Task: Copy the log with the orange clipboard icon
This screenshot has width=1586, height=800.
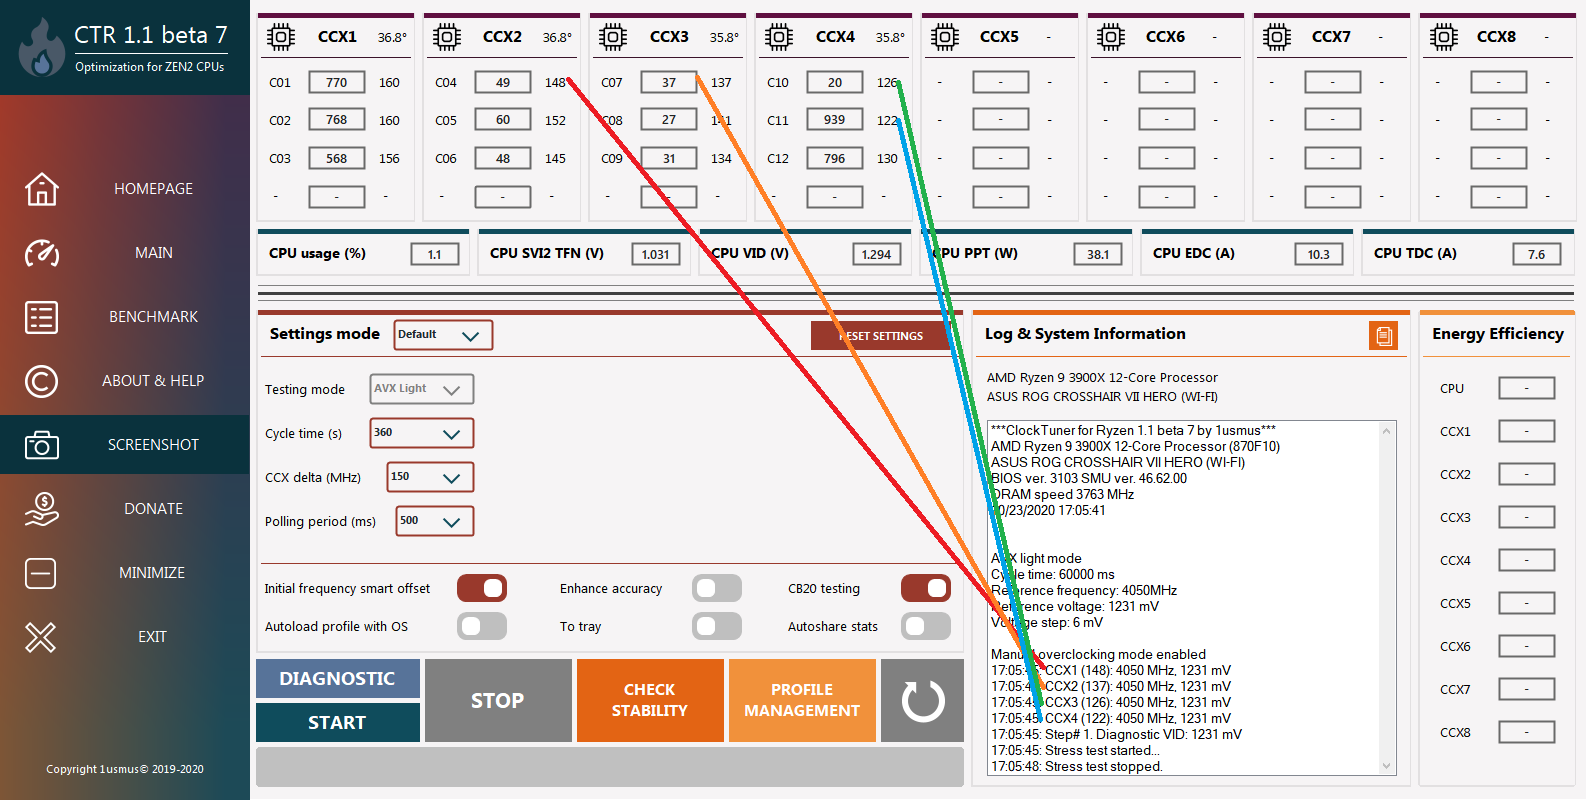Action: coord(1383,336)
